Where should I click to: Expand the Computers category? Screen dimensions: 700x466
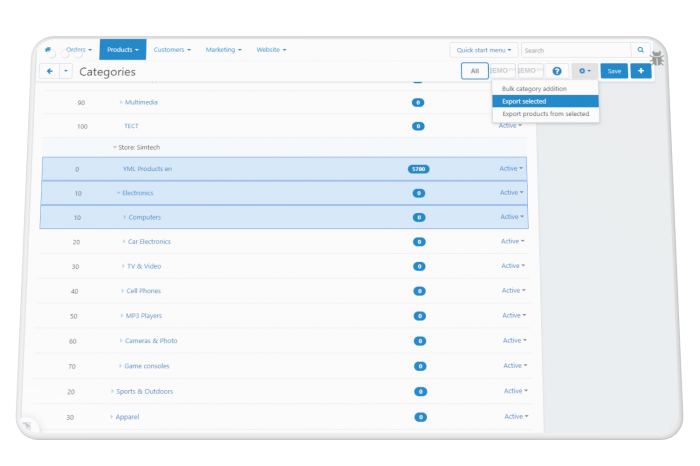coord(125,217)
